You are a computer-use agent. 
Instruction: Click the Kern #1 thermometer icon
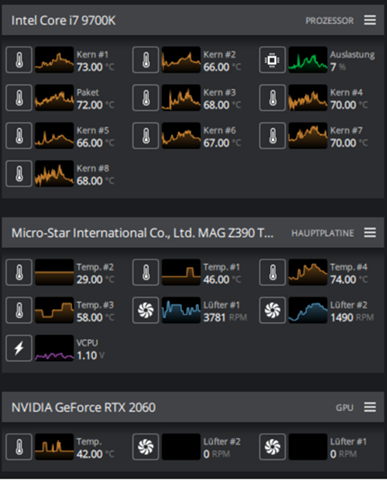[19, 60]
